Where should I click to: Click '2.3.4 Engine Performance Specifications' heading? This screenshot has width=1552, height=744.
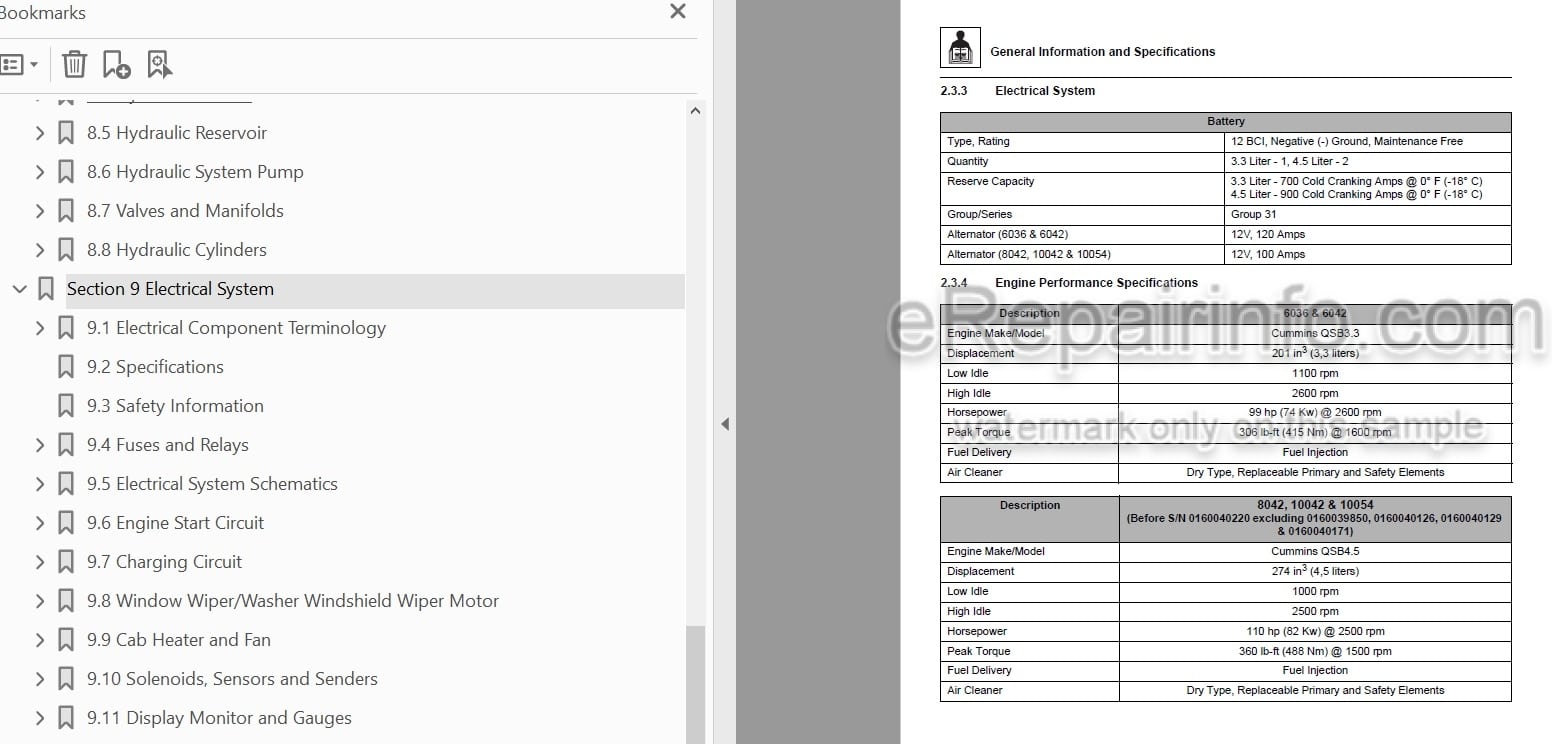click(x=1069, y=283)
